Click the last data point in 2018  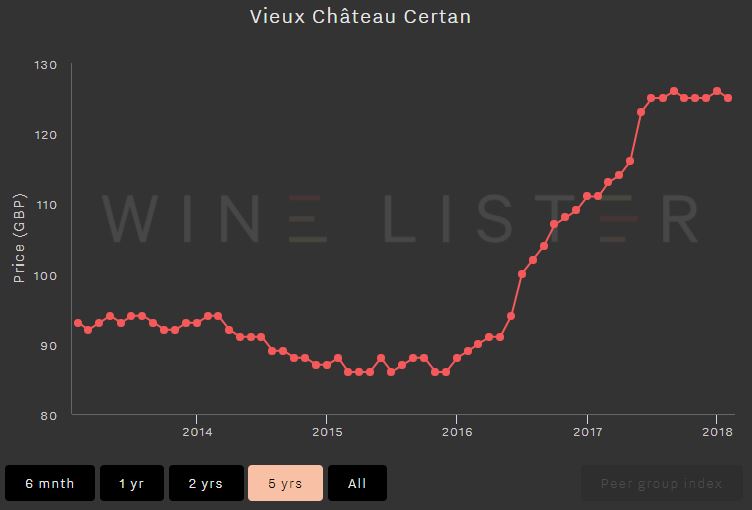(728, 98)
